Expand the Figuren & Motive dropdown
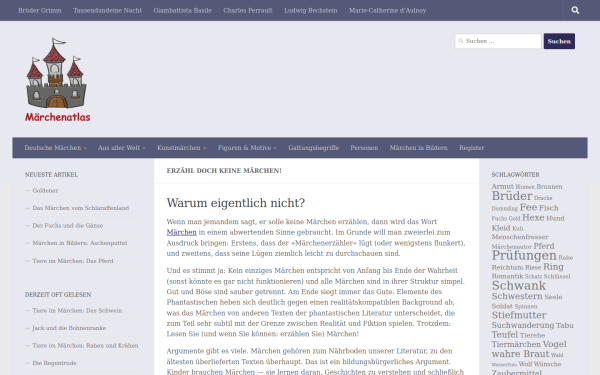The image size is (600, 375). 247,148
